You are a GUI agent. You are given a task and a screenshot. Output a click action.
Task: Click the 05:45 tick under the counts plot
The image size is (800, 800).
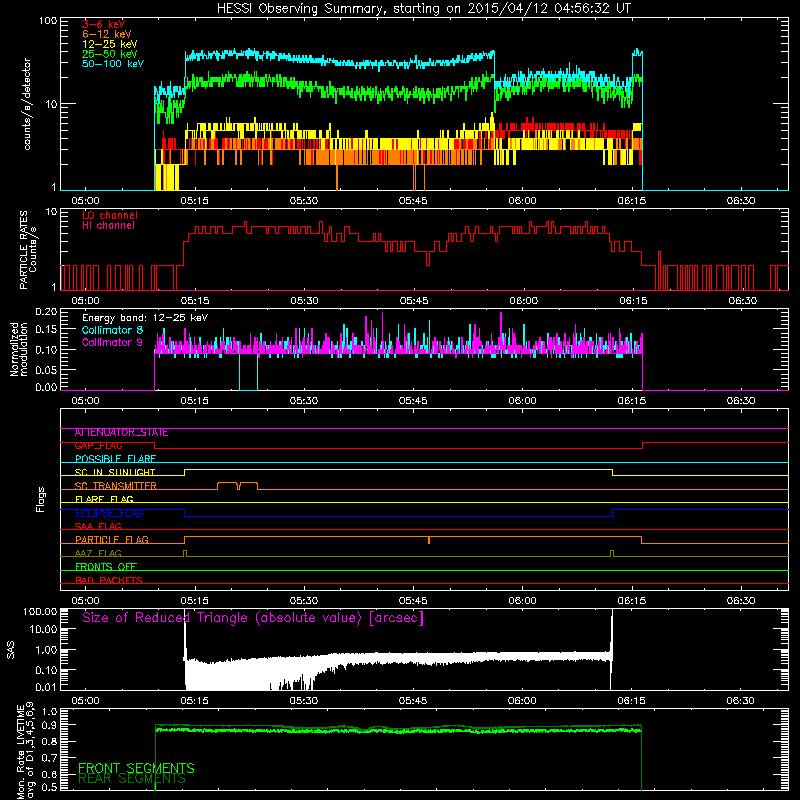click(413, 201)
